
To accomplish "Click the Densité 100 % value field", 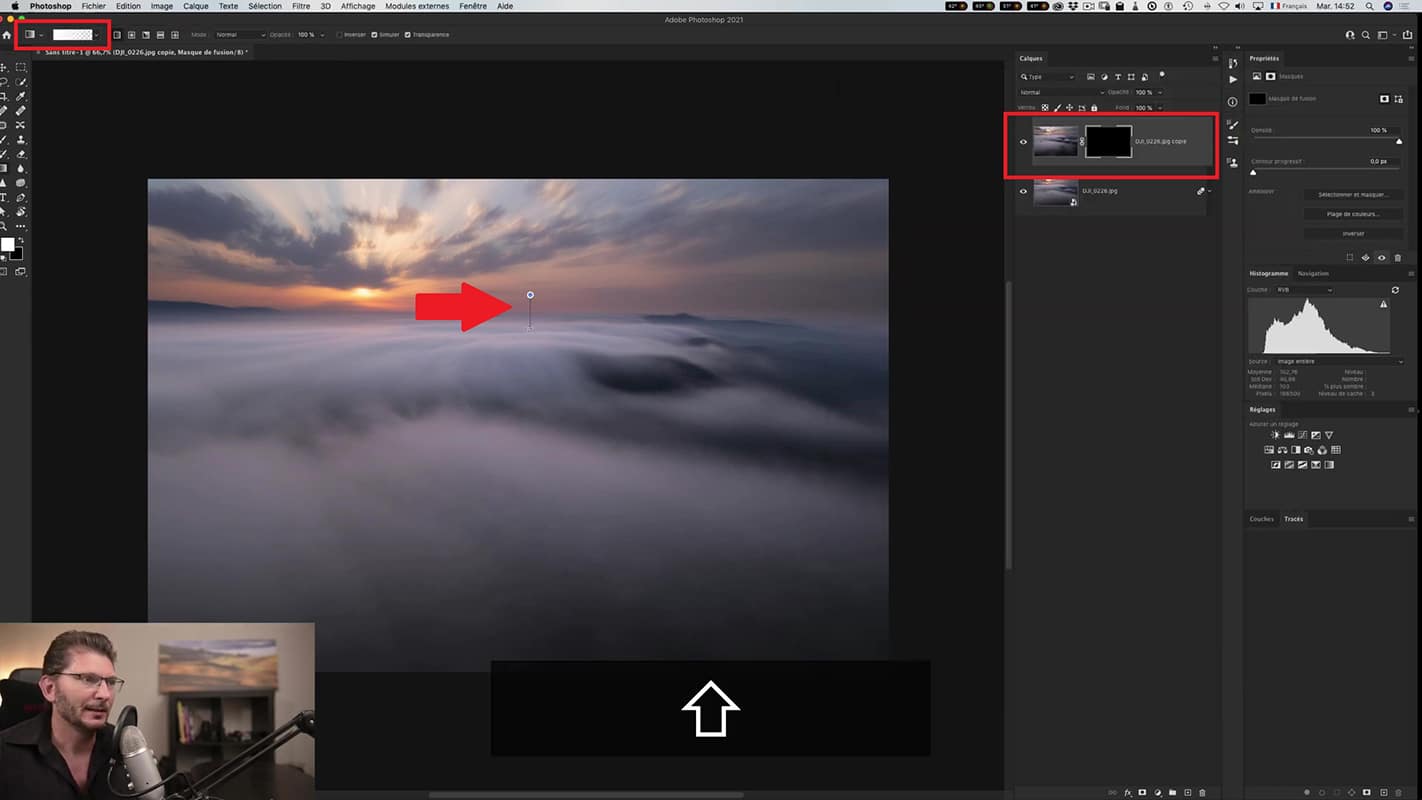I will coord(1379,130).
